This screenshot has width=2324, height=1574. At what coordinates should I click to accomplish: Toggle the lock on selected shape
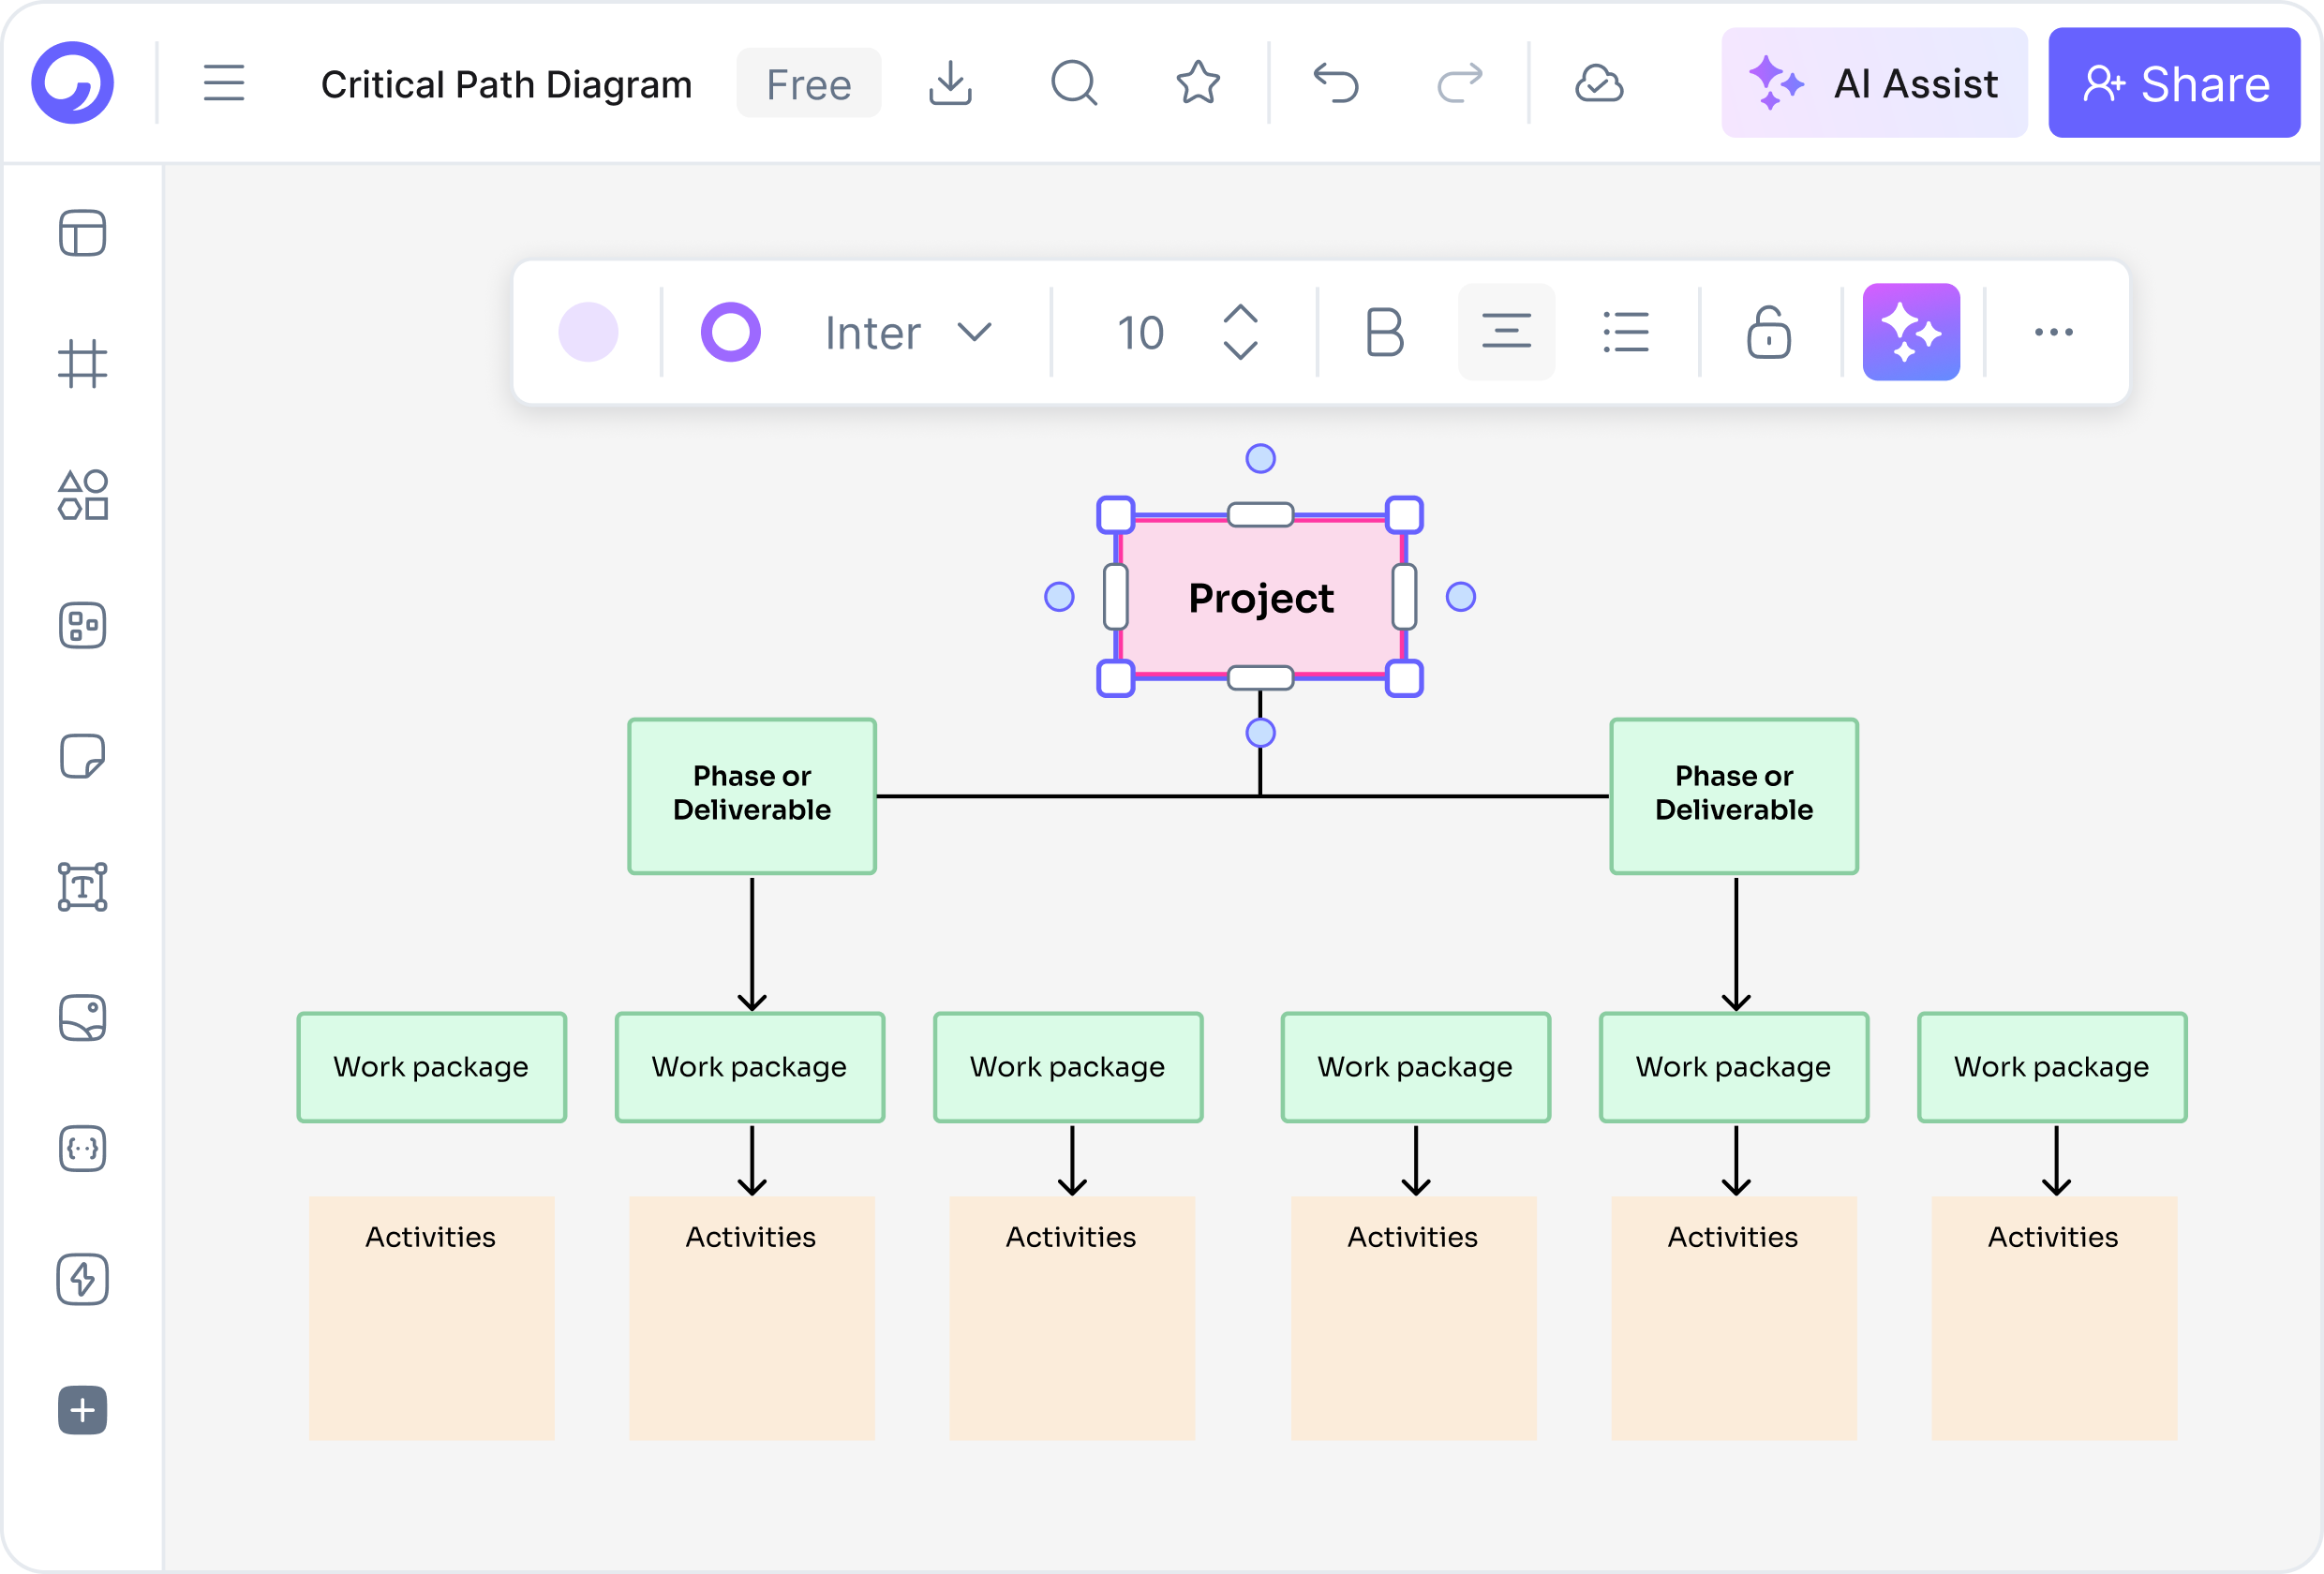[1768, 332]
